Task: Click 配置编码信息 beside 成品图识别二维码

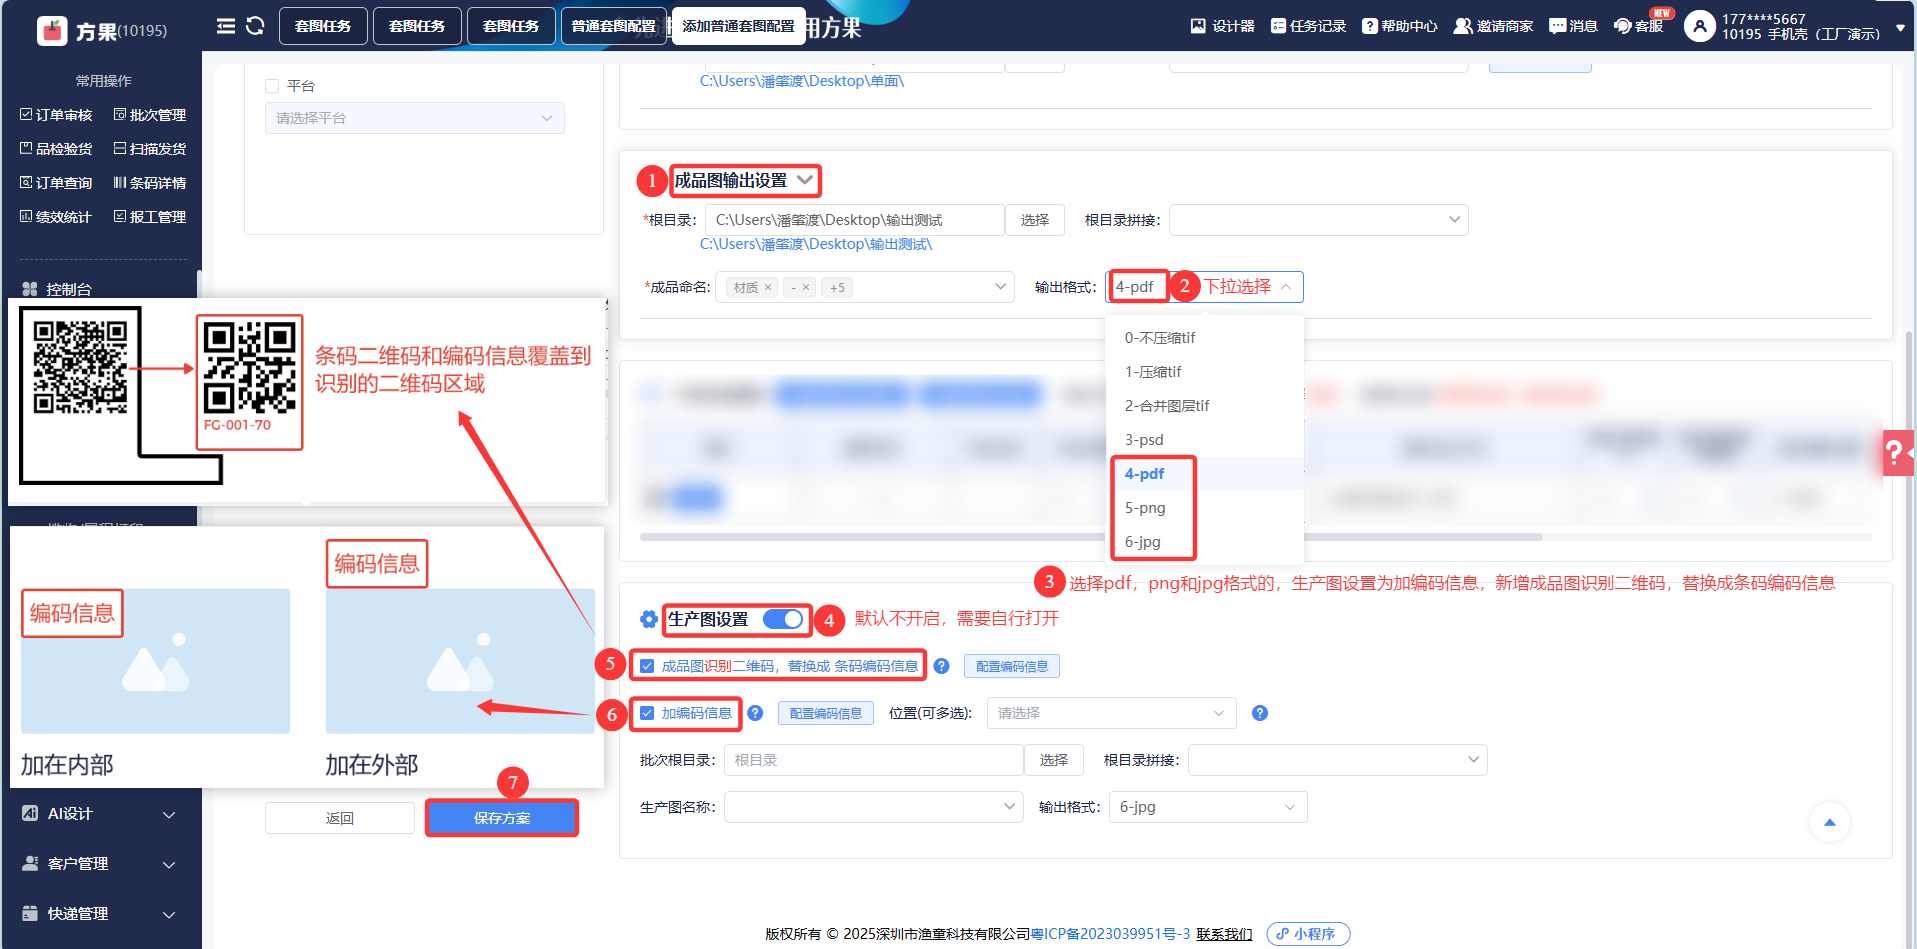Action: (1012, 666)
